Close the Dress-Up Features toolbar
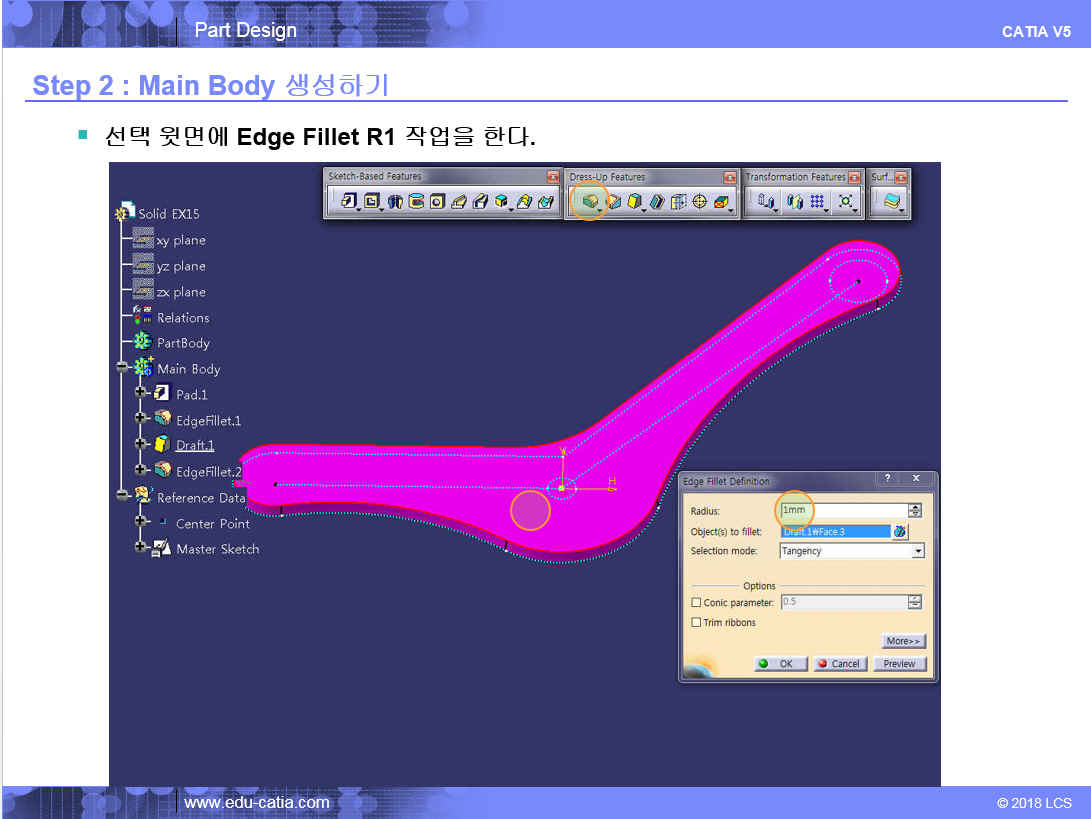 (729, 177)
